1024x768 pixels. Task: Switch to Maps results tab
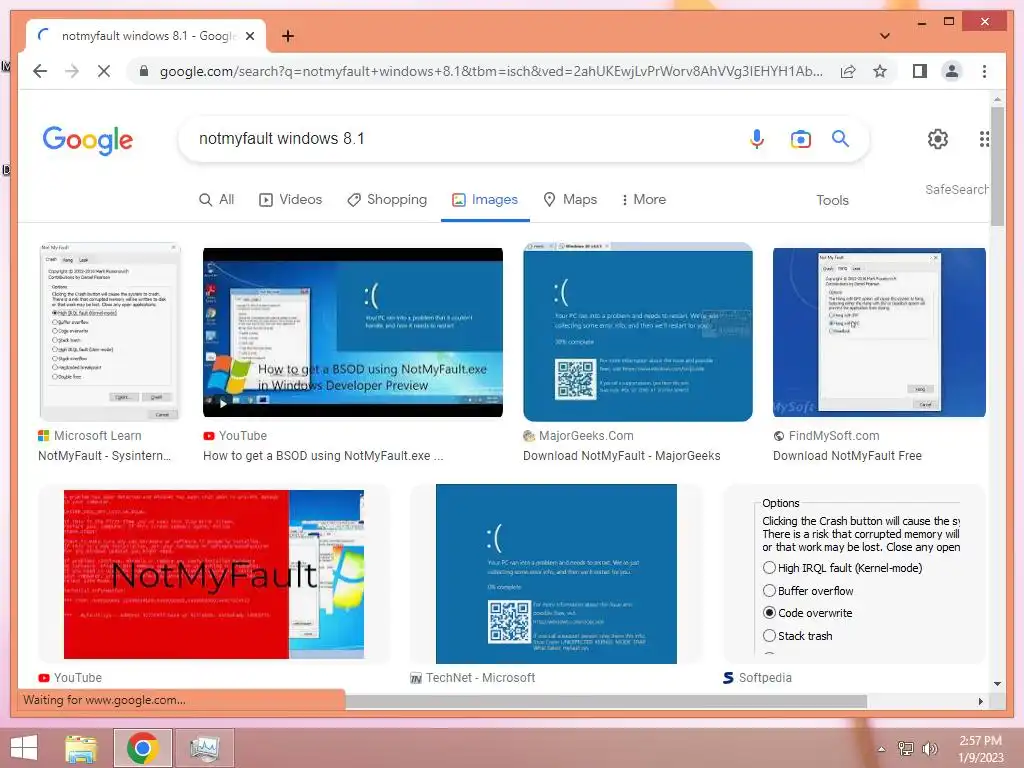point(570,200)
